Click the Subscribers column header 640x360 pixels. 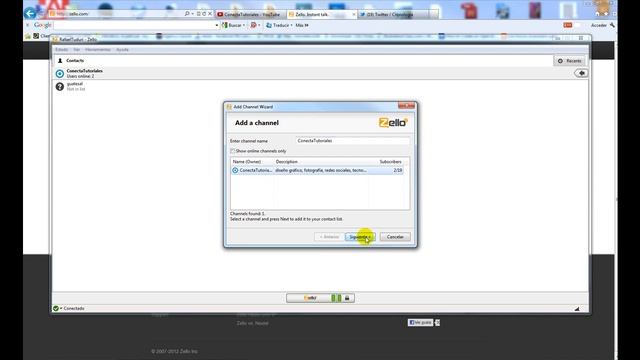click(x=391, y=162)
